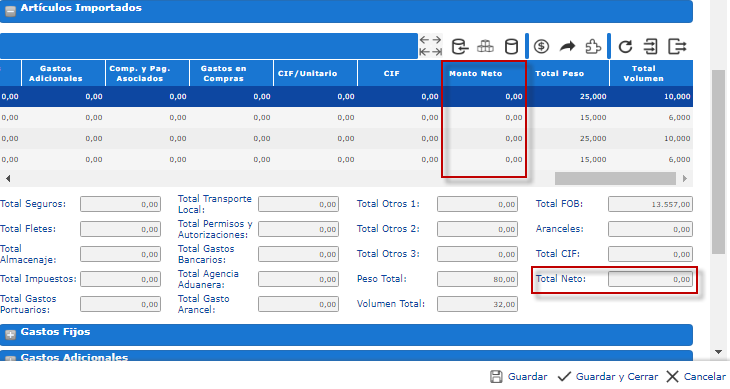Click the dollar coin icon

pos(541,47)
